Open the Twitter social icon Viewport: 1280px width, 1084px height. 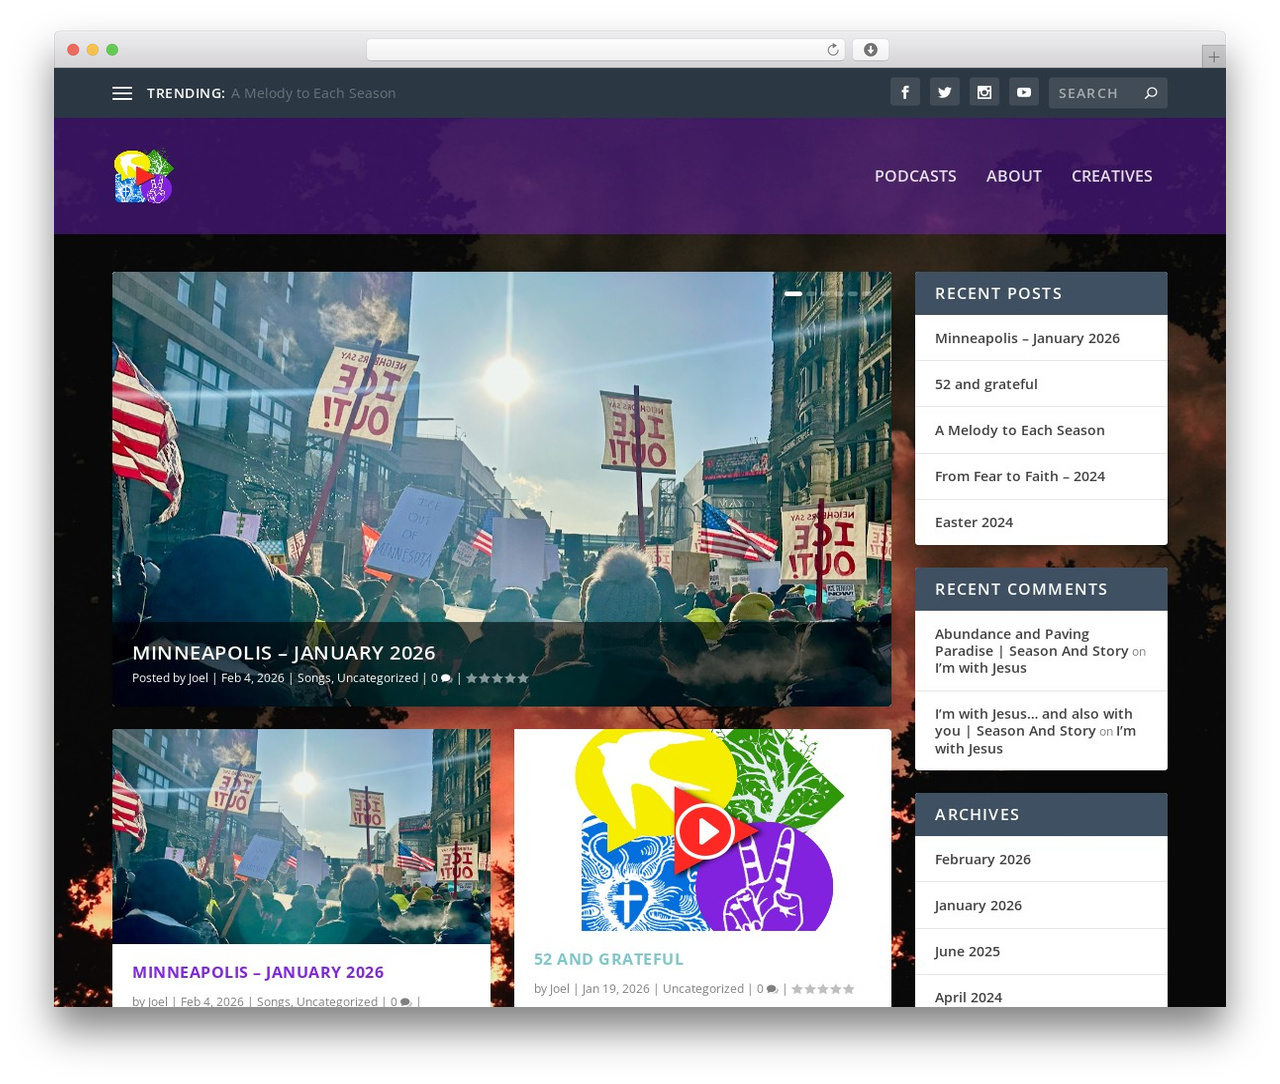pos(945,92)
